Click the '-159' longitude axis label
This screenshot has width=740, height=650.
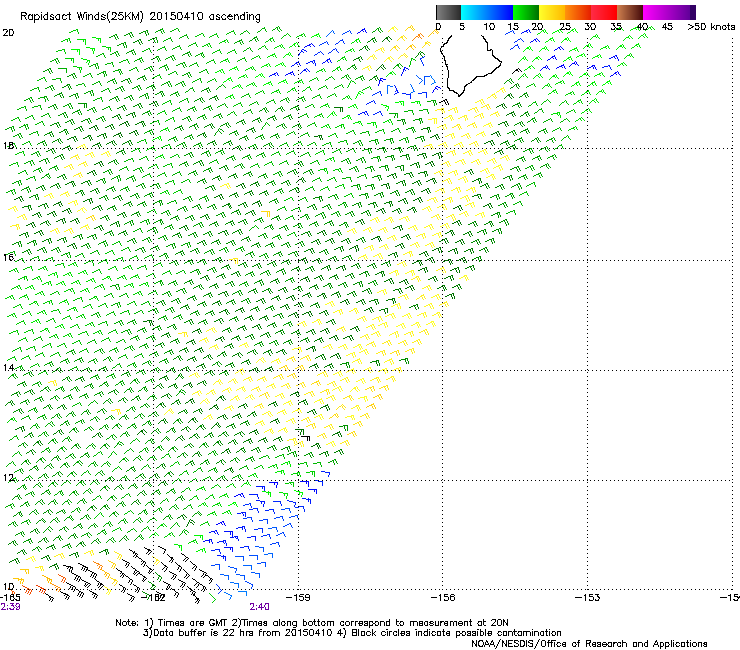298,598
